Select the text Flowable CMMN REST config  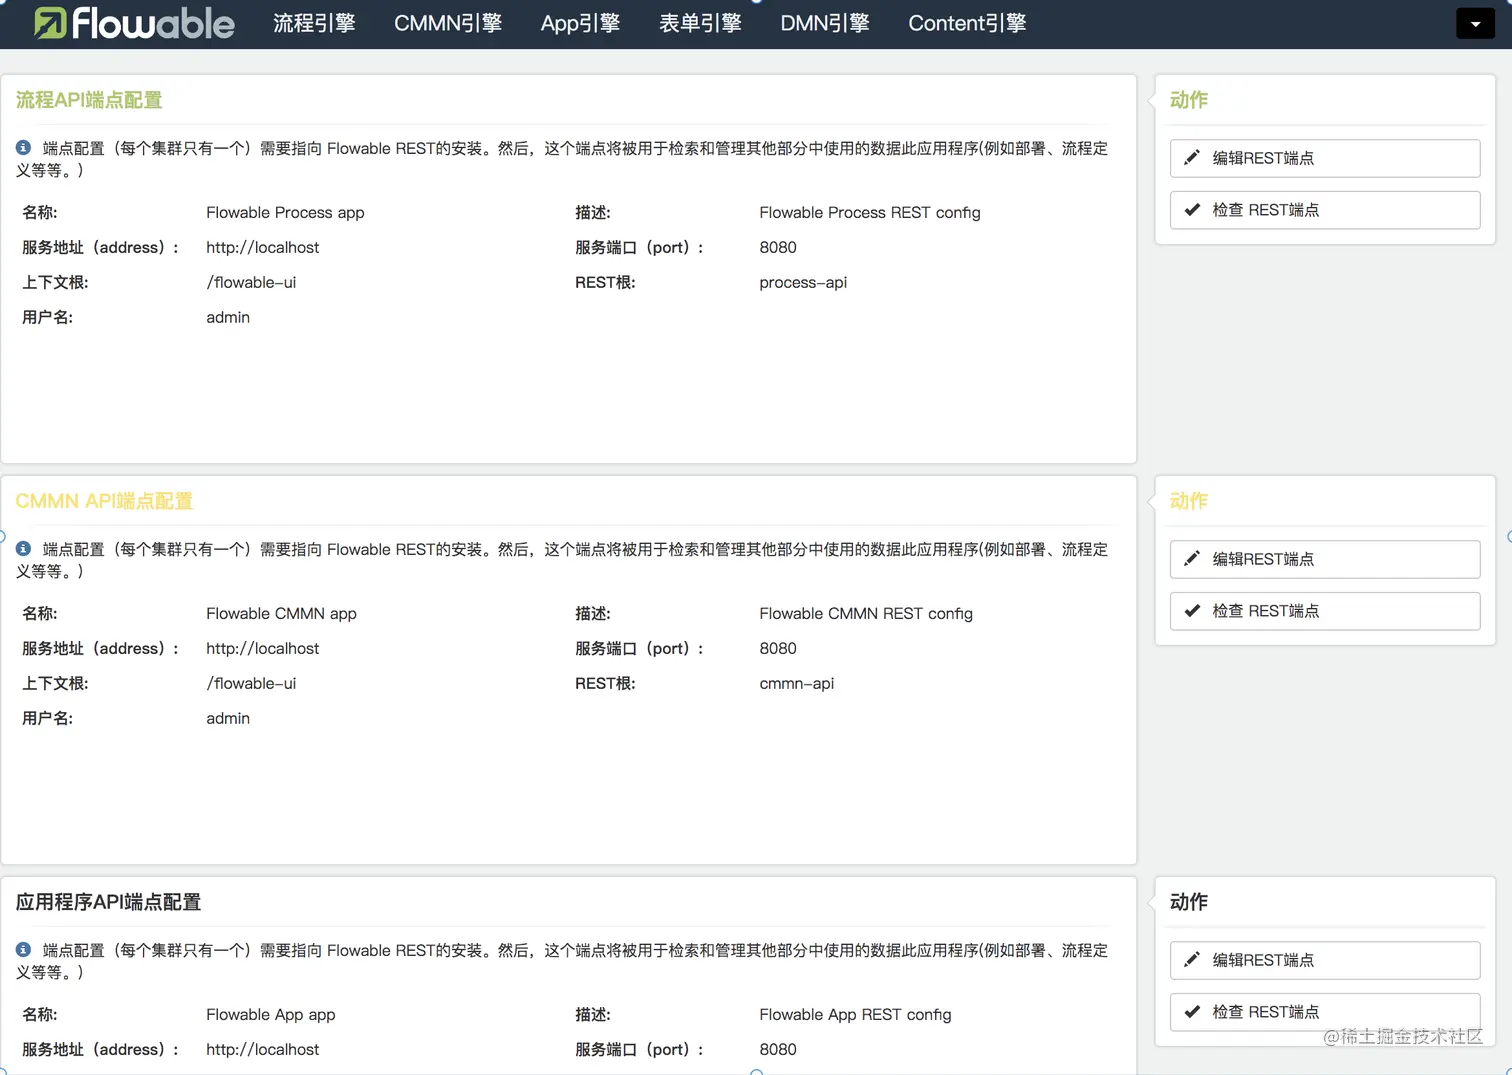866,613
